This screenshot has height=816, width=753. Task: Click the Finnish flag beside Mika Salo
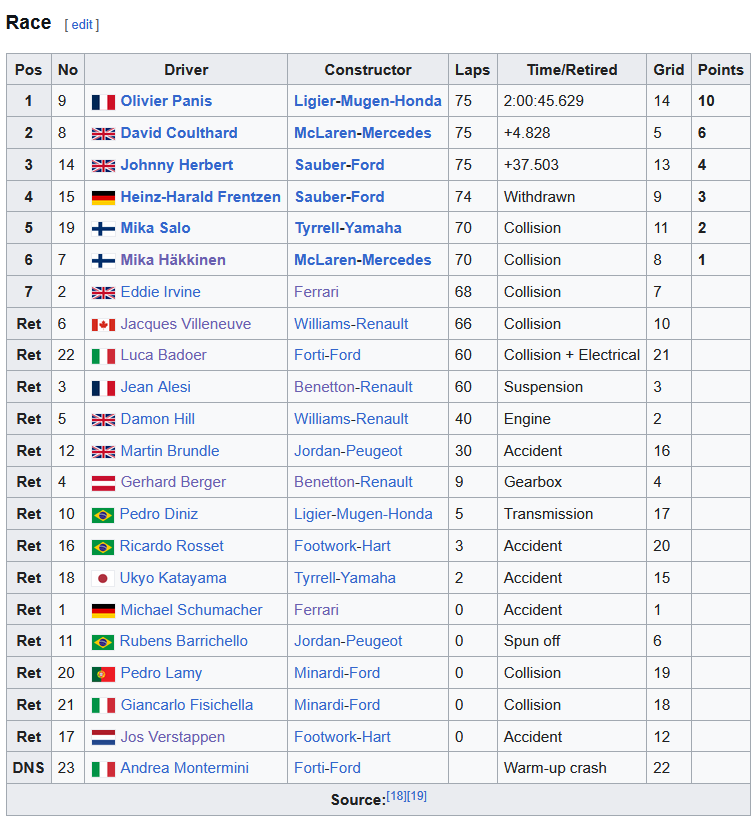pyautogui.click(x=103, y=229)
